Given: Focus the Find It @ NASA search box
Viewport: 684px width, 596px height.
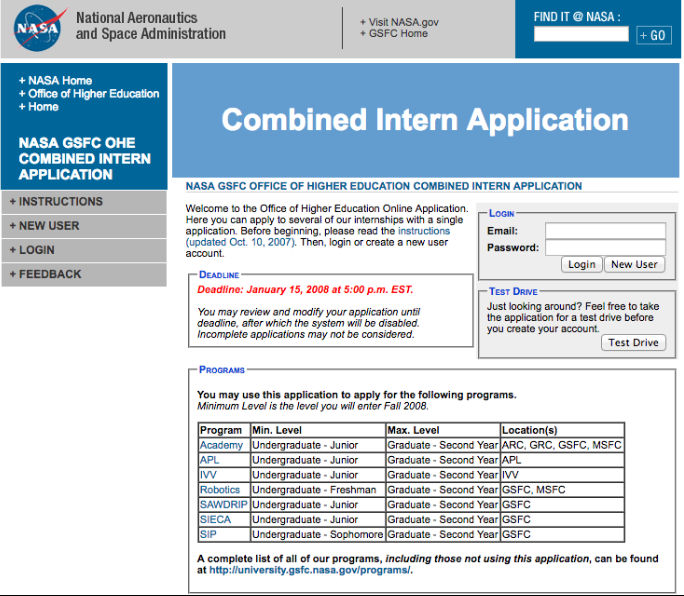Looking at the screenshot, I should point(581,34).
